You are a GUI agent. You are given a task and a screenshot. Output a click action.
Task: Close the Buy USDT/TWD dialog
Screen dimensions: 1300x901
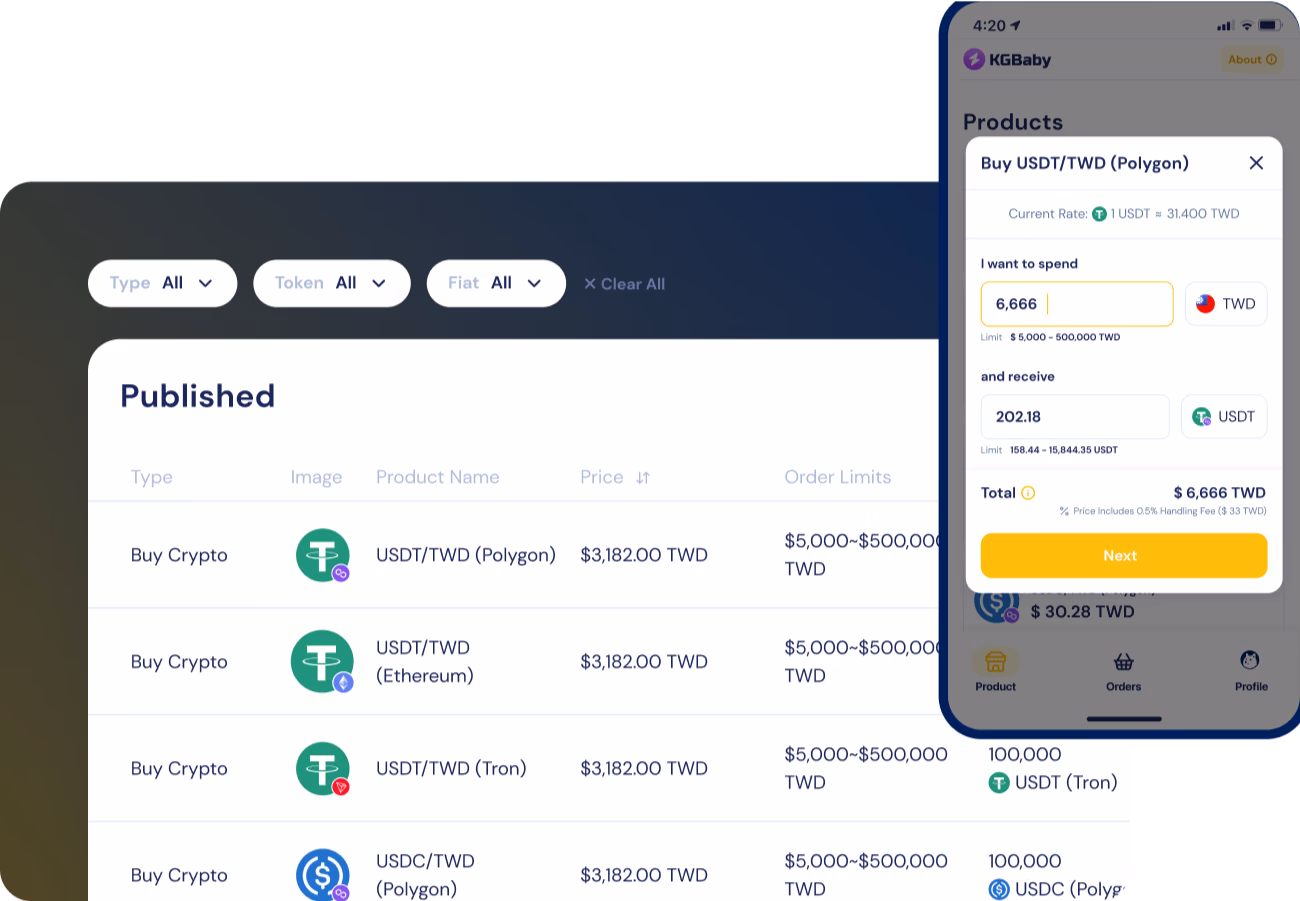pos(1256,163)
